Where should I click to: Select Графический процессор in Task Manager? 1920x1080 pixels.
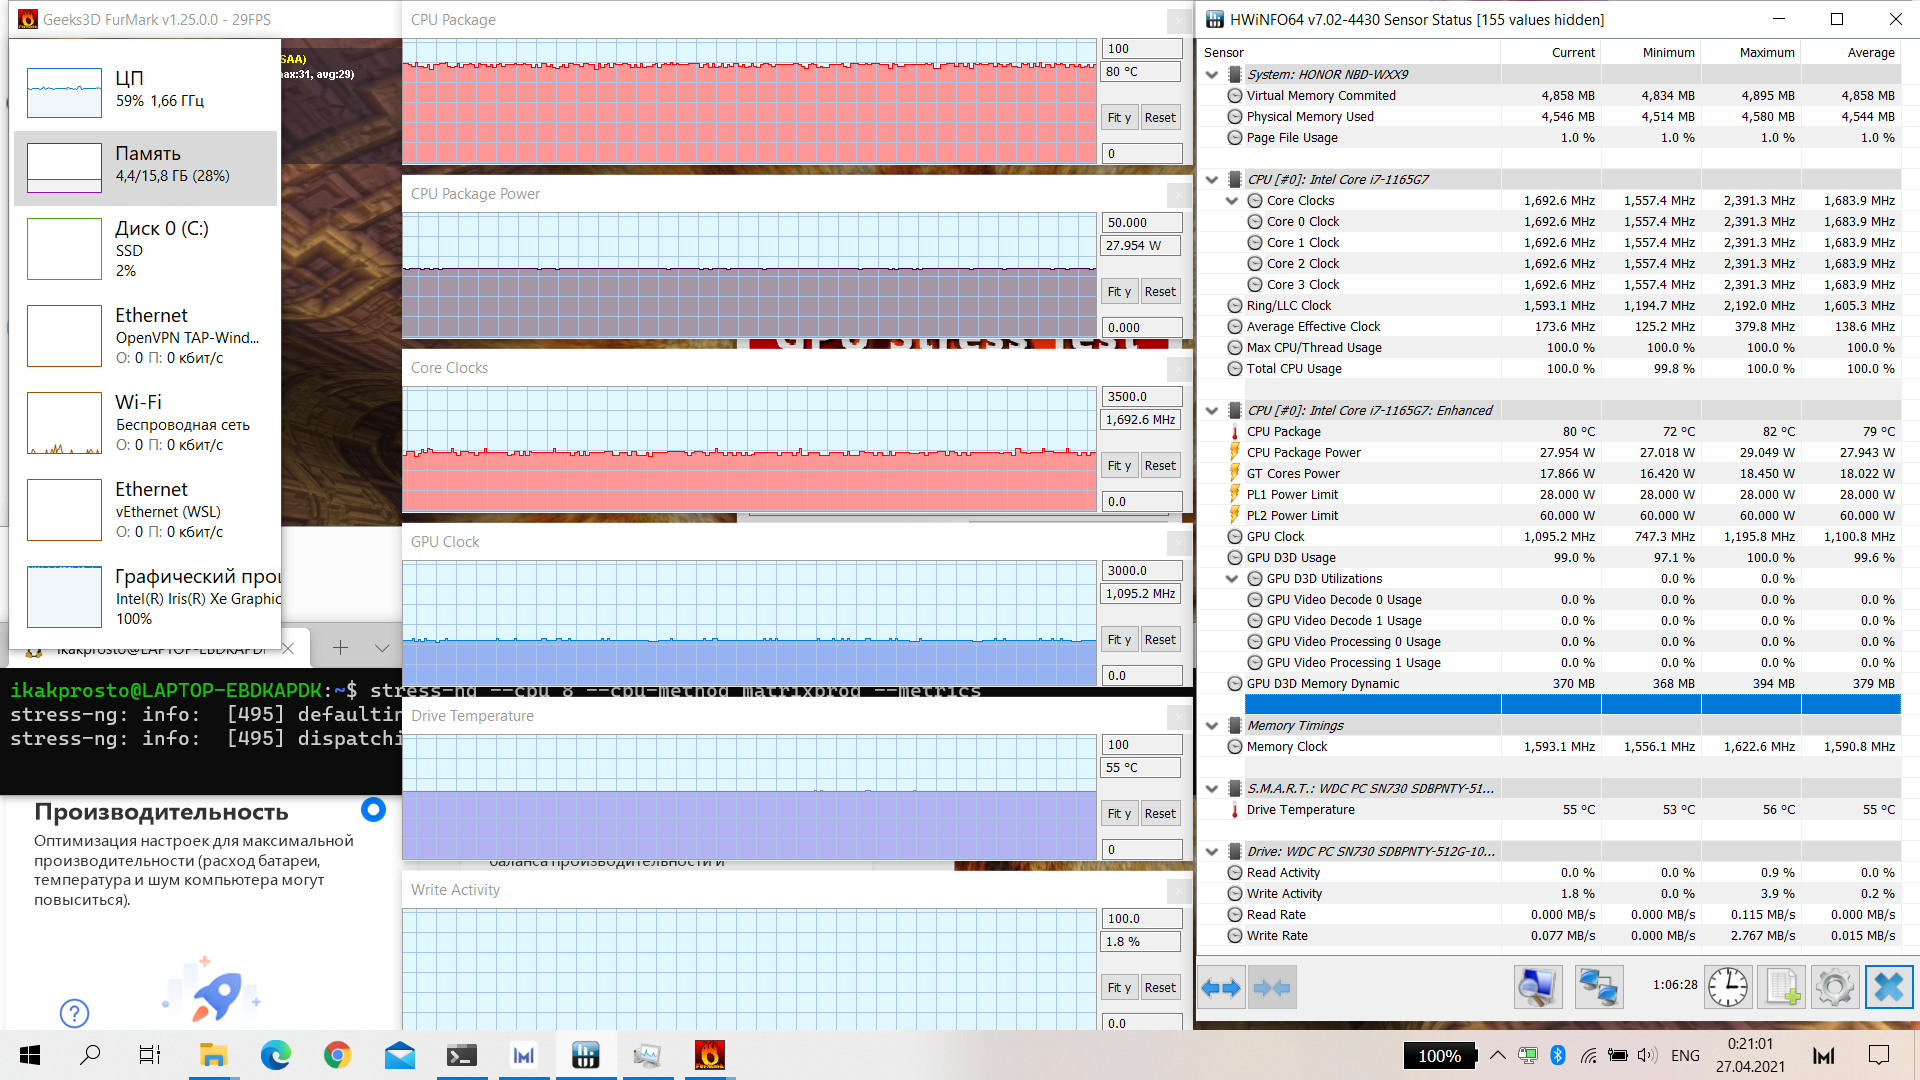coord(145,597)
